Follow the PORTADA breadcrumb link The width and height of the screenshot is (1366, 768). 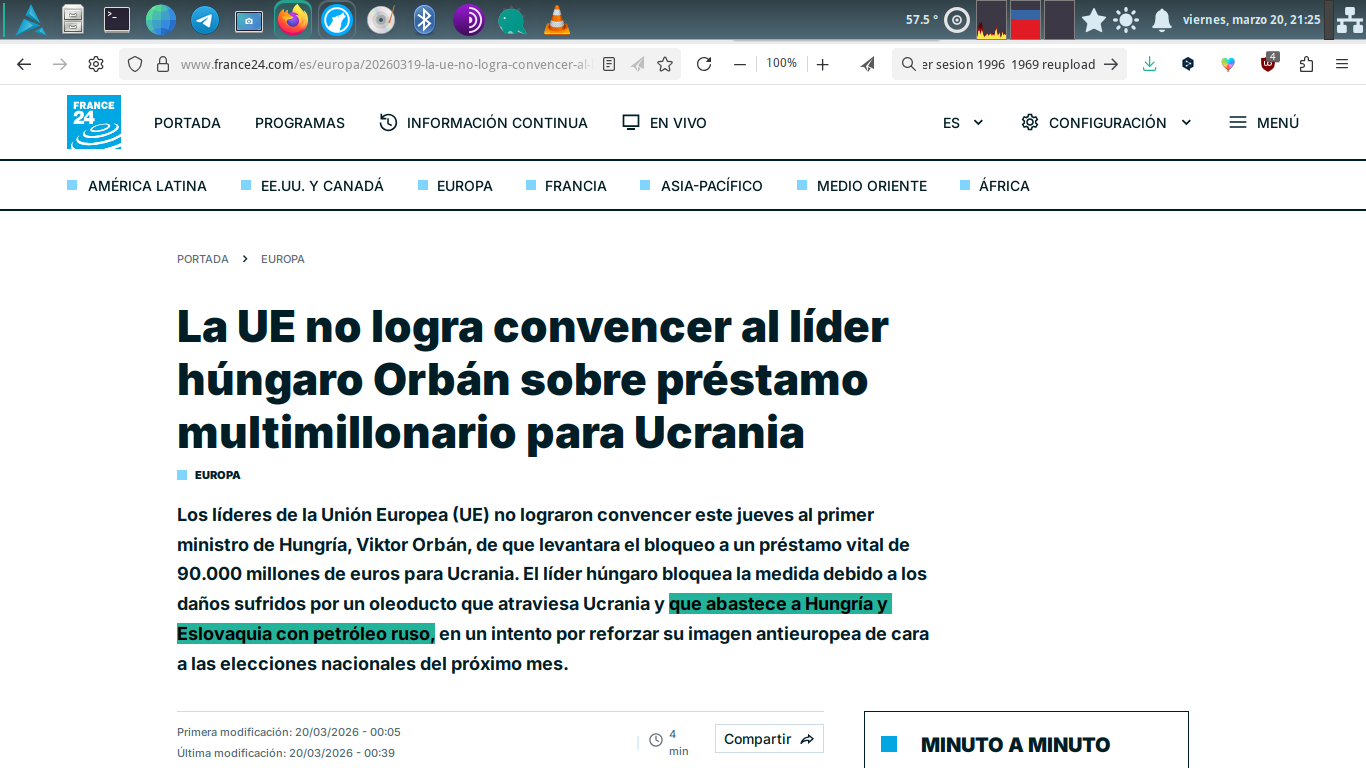[x=203, y=259]
